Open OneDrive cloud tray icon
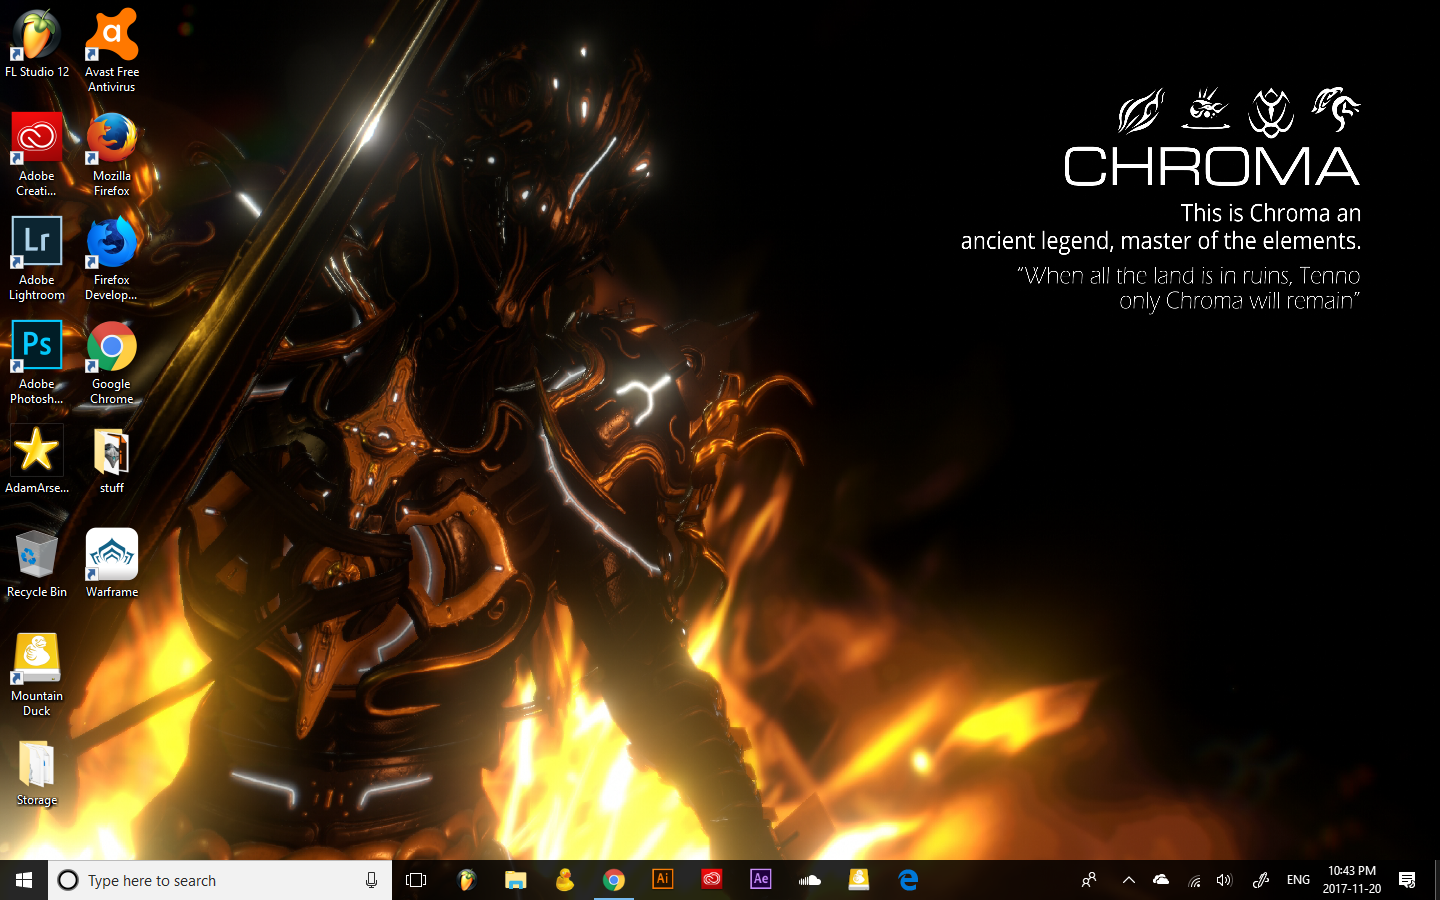This screenshot has height=900, width=1440. (x=1161, y=880)
